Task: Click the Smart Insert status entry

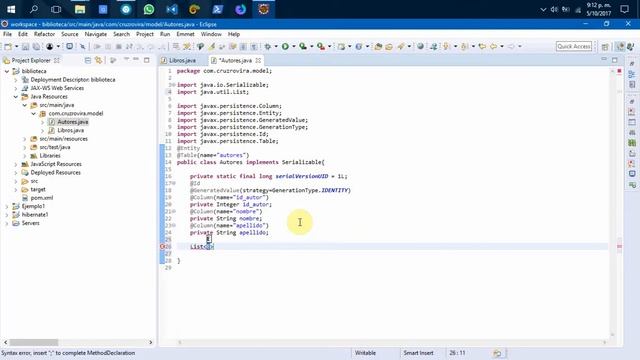Action: 418,353
